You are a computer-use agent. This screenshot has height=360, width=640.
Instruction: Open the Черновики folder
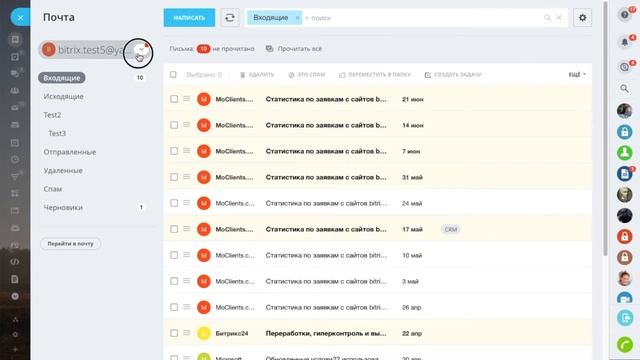pyautogui.click(x=63, y=207)
